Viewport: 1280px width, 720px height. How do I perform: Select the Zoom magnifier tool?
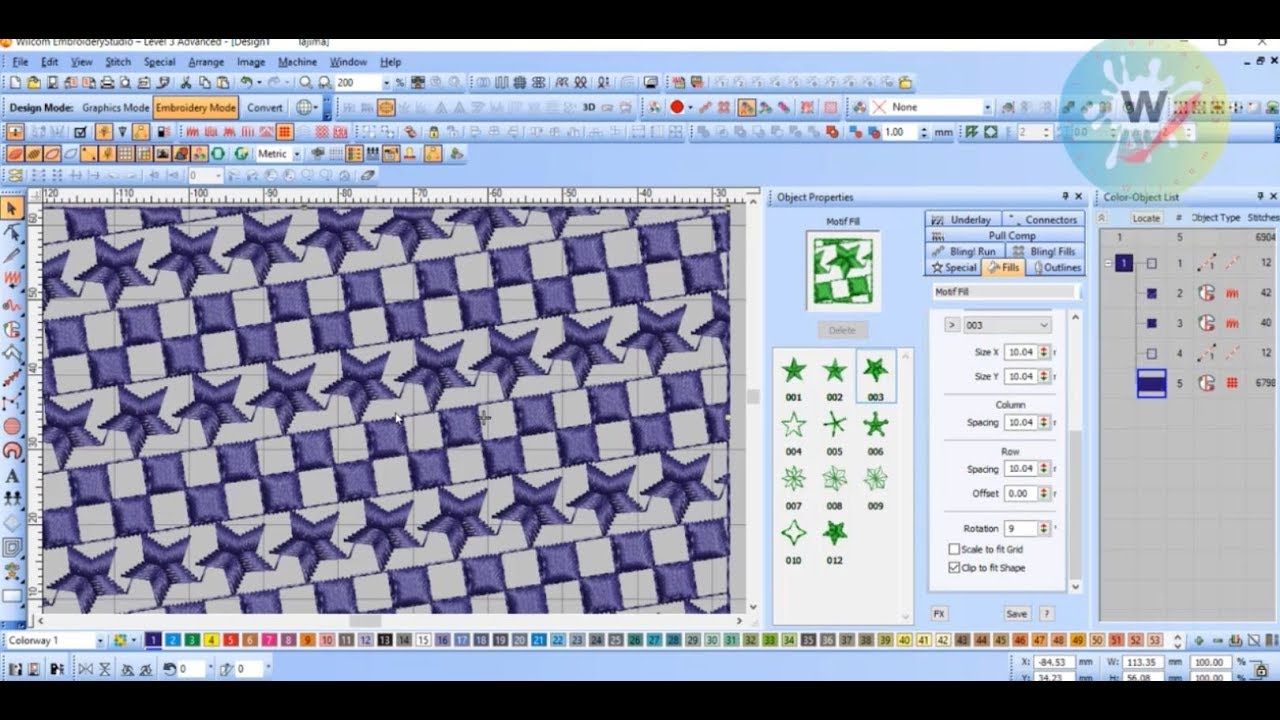(306, 83)
